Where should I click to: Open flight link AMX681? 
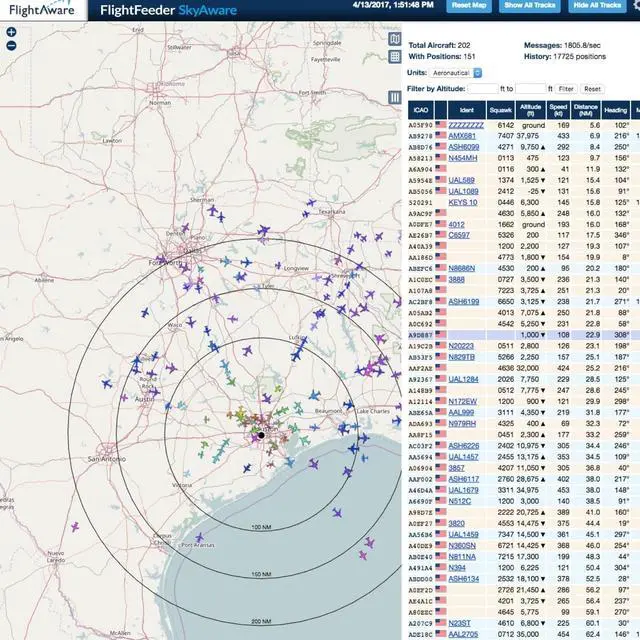pos(461,136)
